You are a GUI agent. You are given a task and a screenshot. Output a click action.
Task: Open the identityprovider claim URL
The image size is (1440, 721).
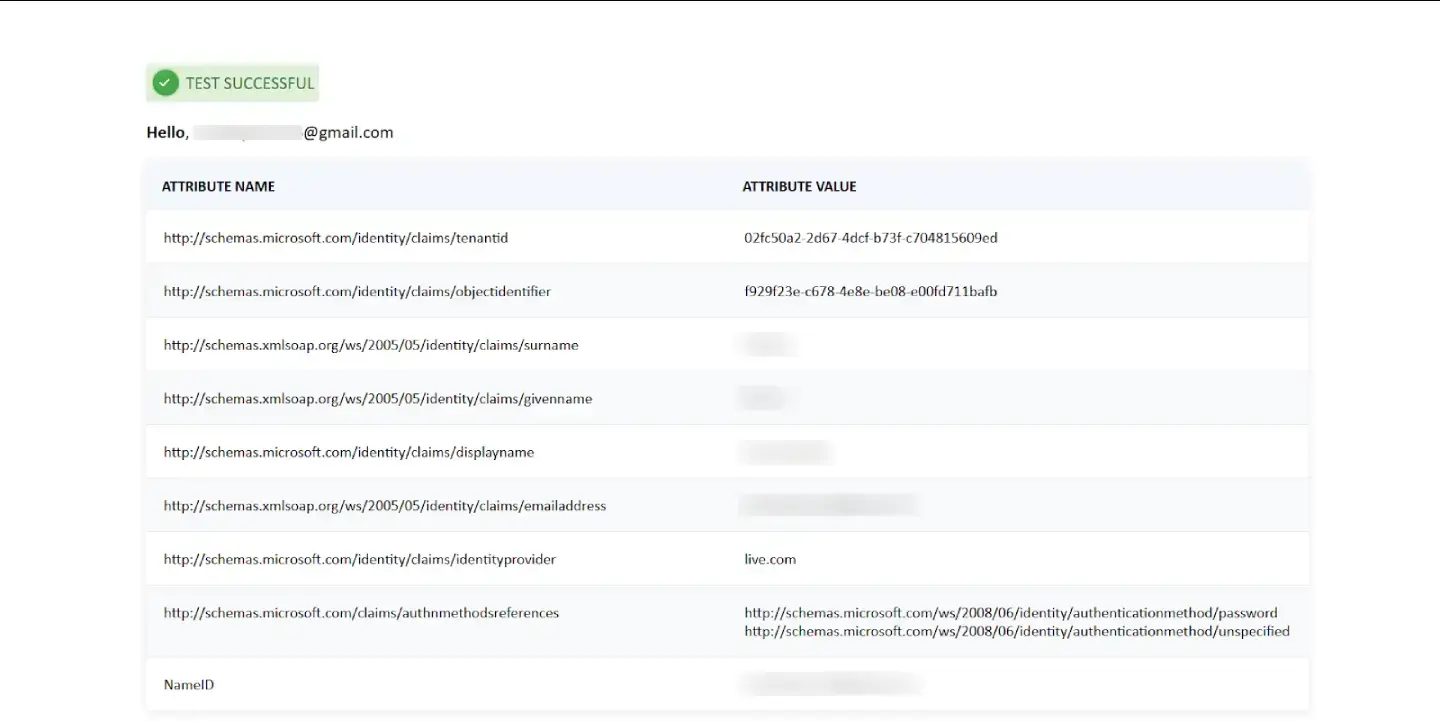coord(360,559)
